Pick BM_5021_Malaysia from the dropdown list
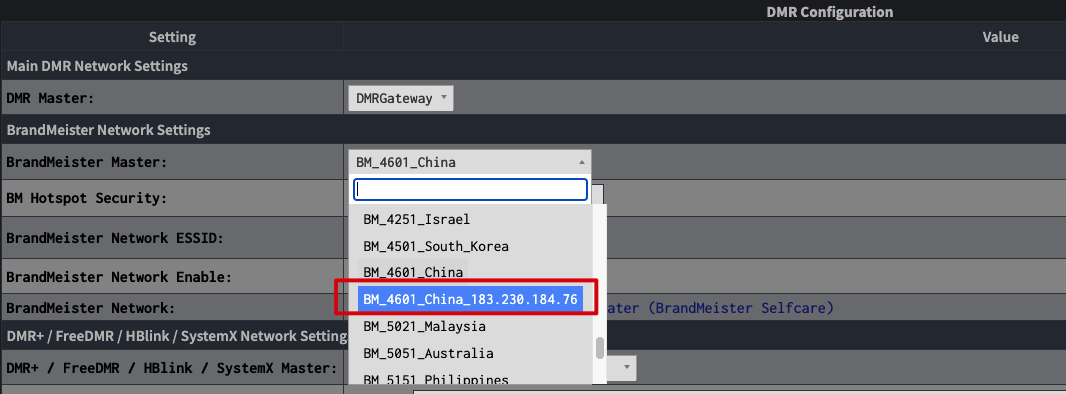The height and width of the screenshot is (394, 1066). pyautogui.click(x=424, y=326)
